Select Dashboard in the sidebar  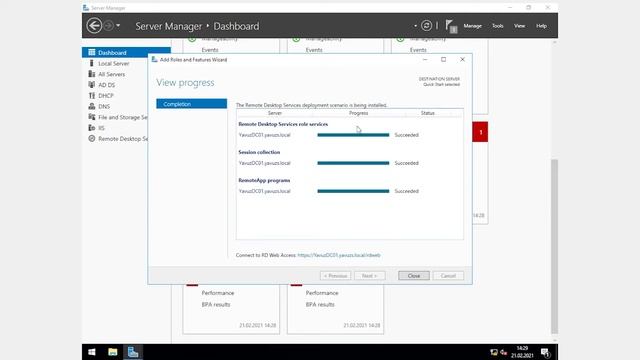point(126,53)
